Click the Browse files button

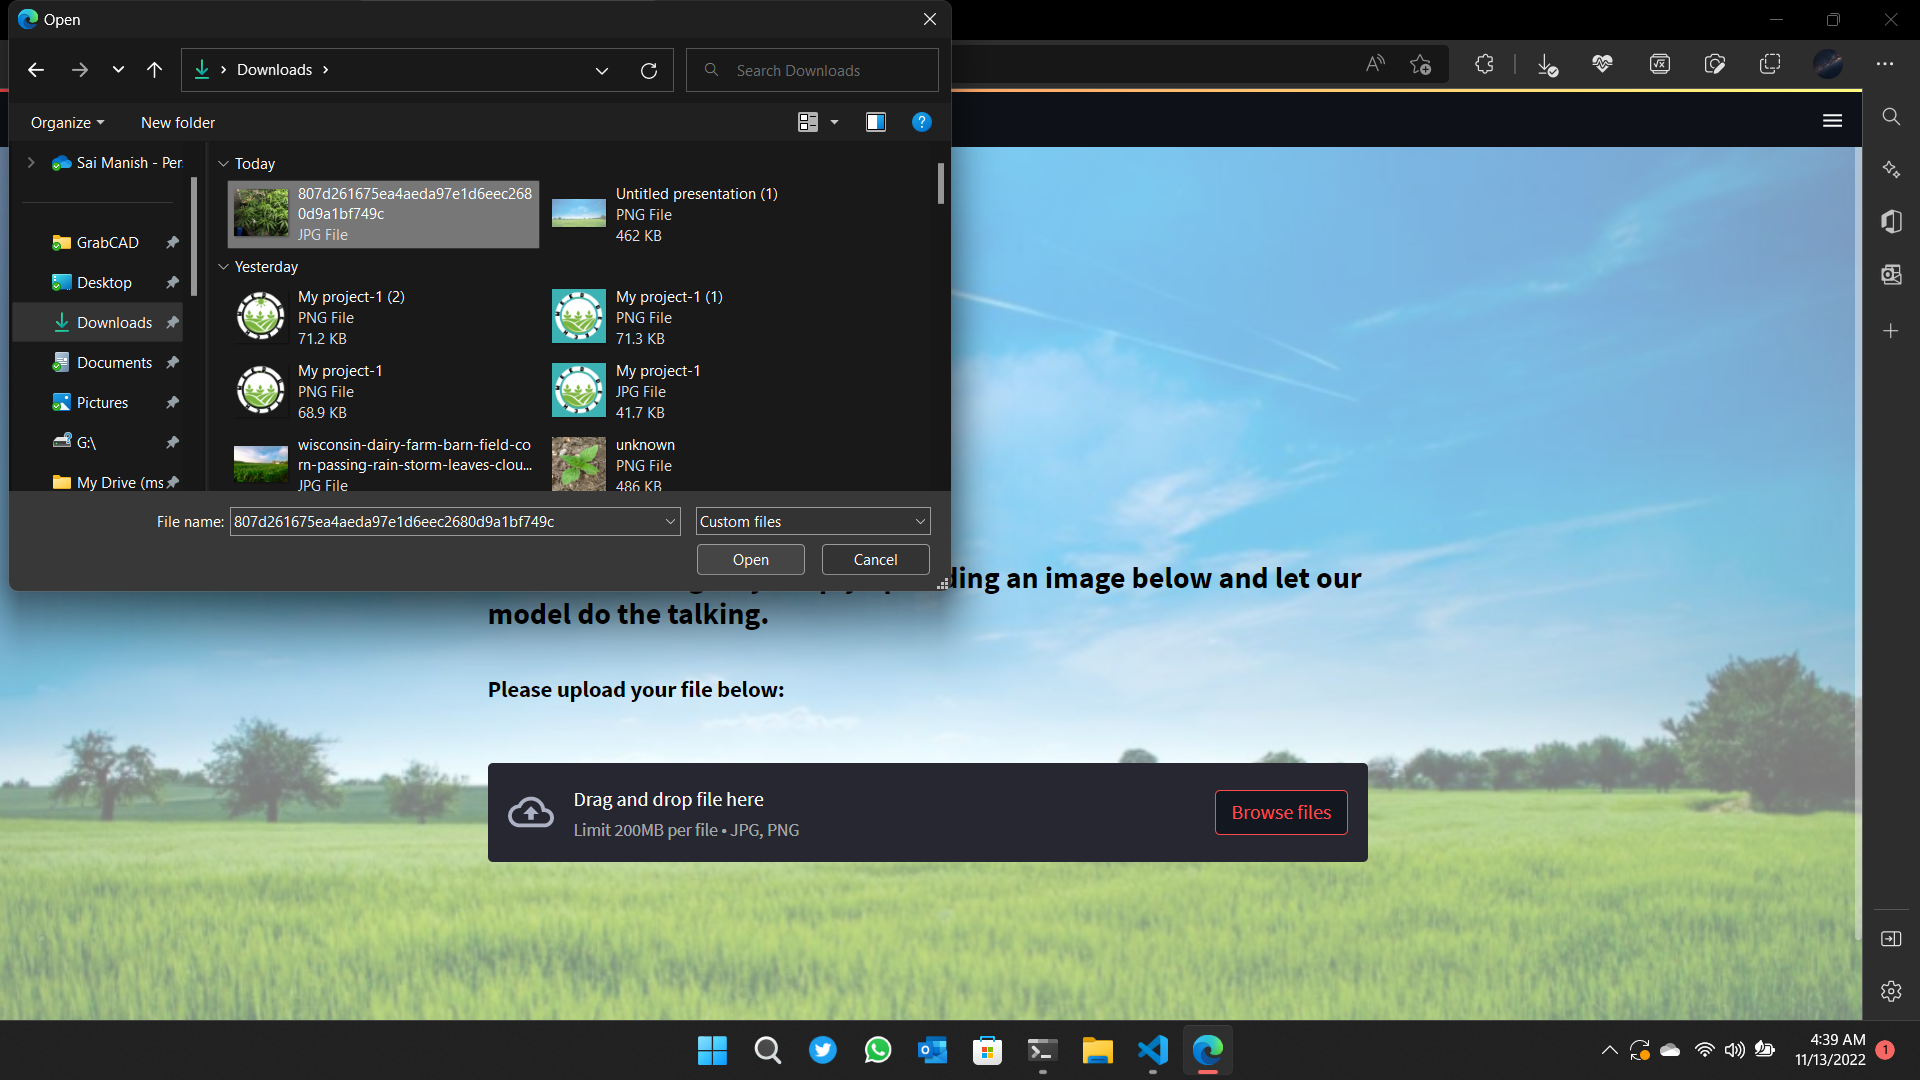(x=1280, y=812)
